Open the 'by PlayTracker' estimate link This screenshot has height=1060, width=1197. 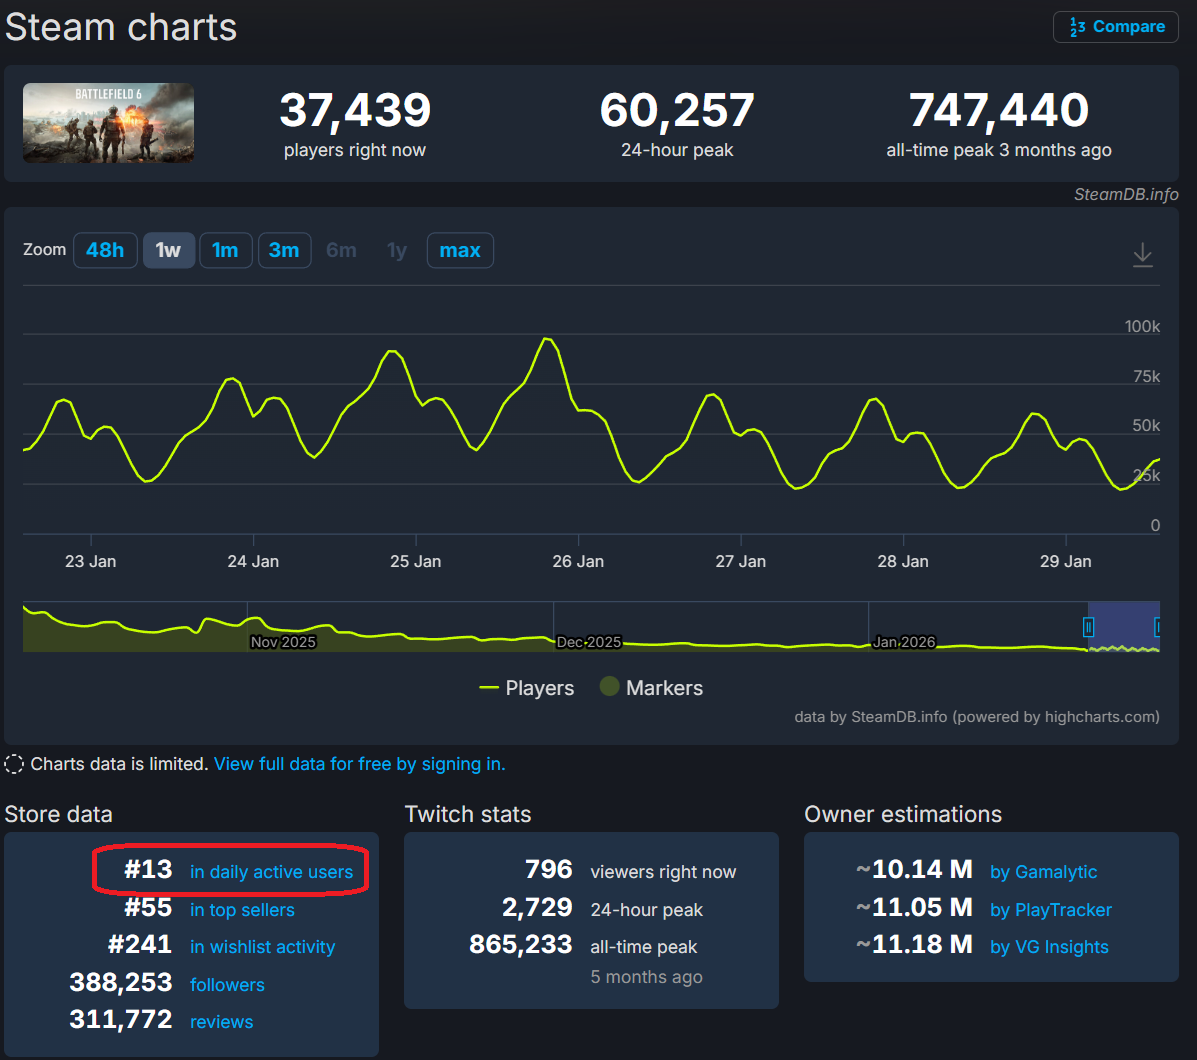(1050, 910)
